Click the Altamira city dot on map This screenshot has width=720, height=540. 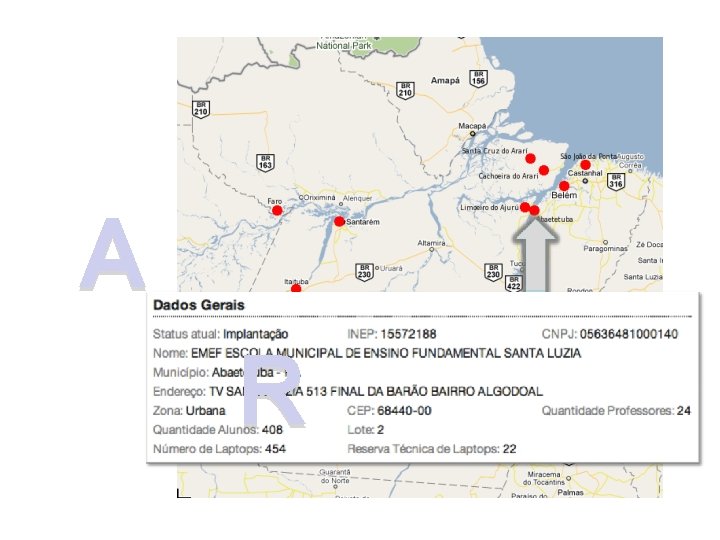click(x=432, y=250)
